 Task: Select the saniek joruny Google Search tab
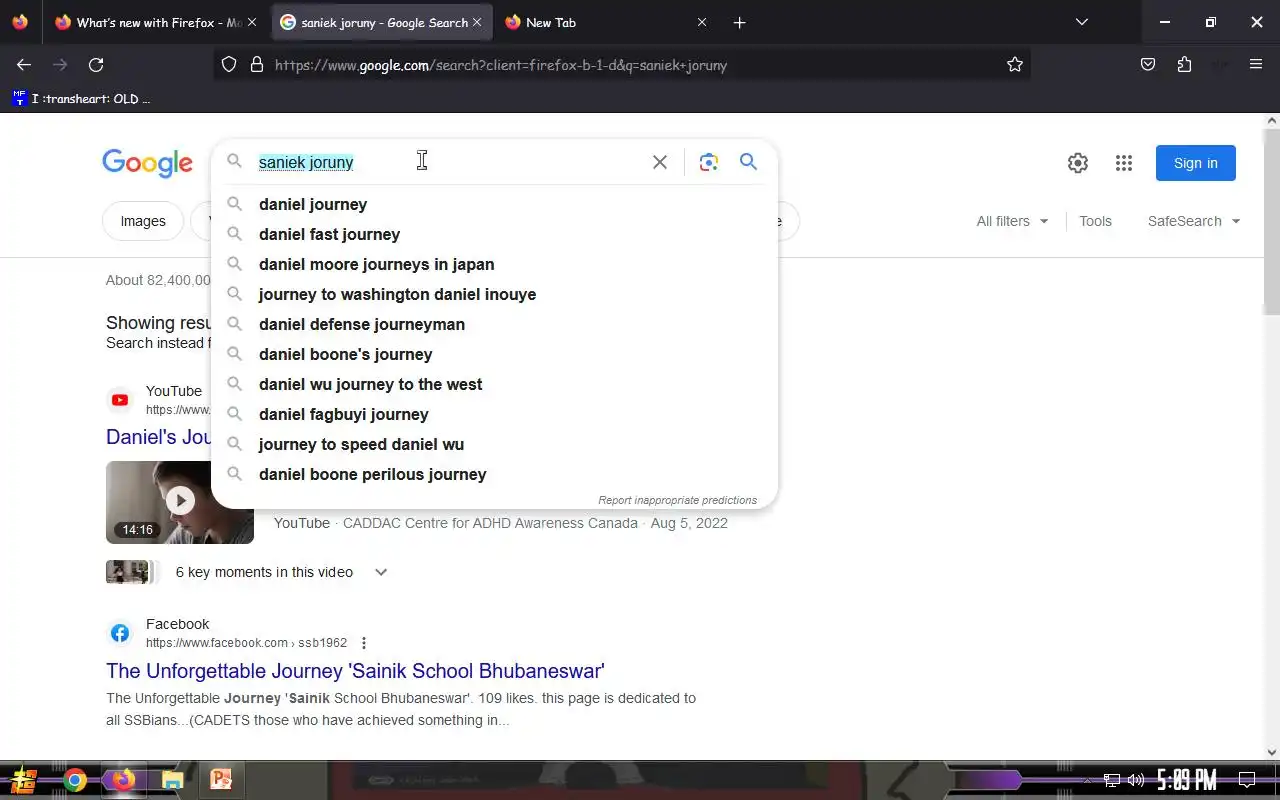tap(380, 22)
